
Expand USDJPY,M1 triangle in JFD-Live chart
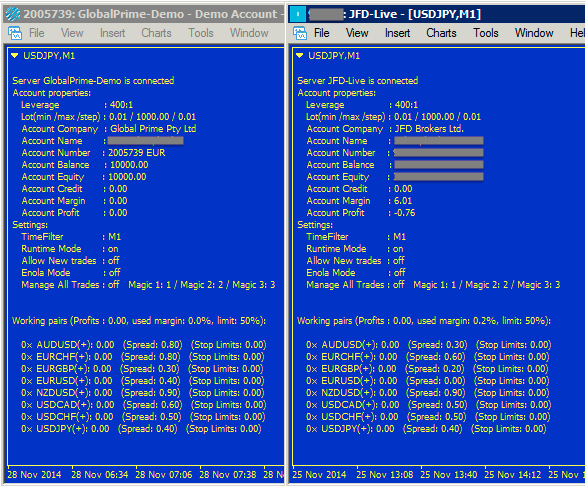(300, 56)
